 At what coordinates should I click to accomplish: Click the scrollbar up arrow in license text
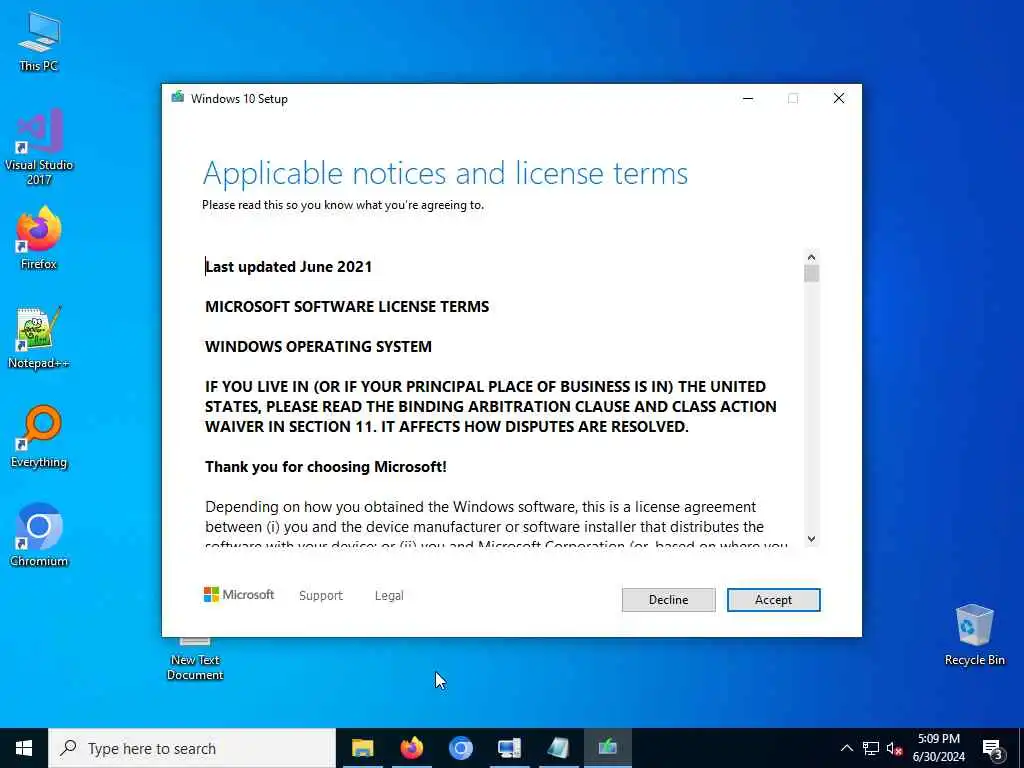point(811,257)
